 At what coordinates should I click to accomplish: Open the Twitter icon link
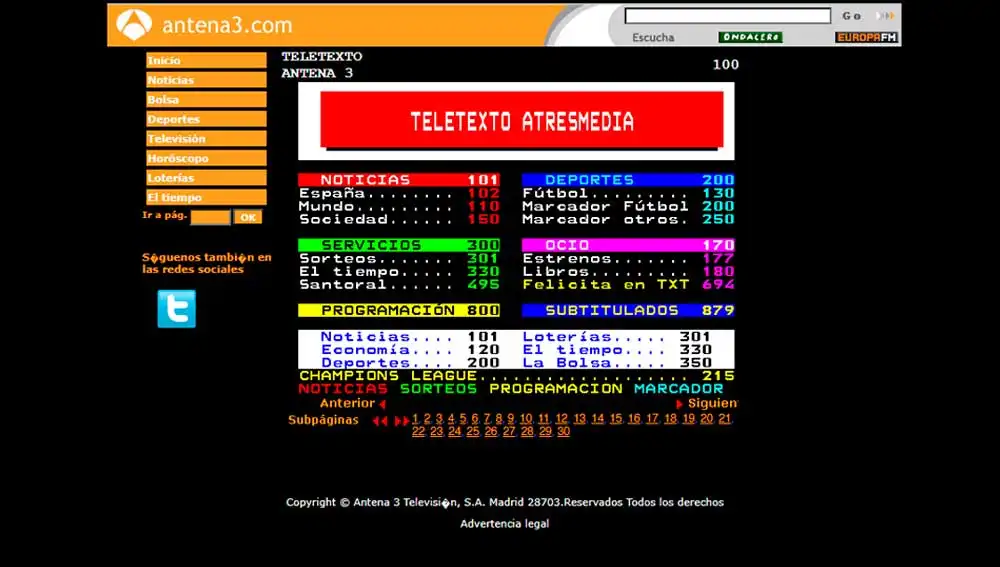pos(177,309)
